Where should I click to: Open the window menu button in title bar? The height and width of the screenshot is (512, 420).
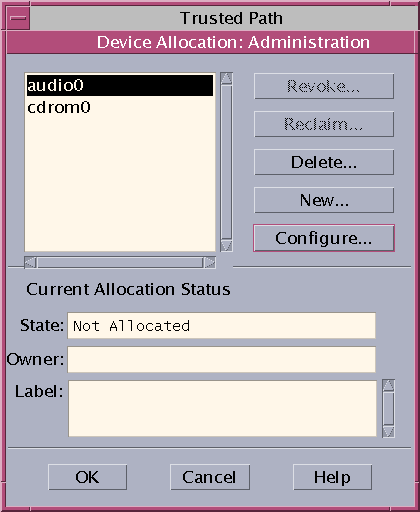(x=18, y=18)
